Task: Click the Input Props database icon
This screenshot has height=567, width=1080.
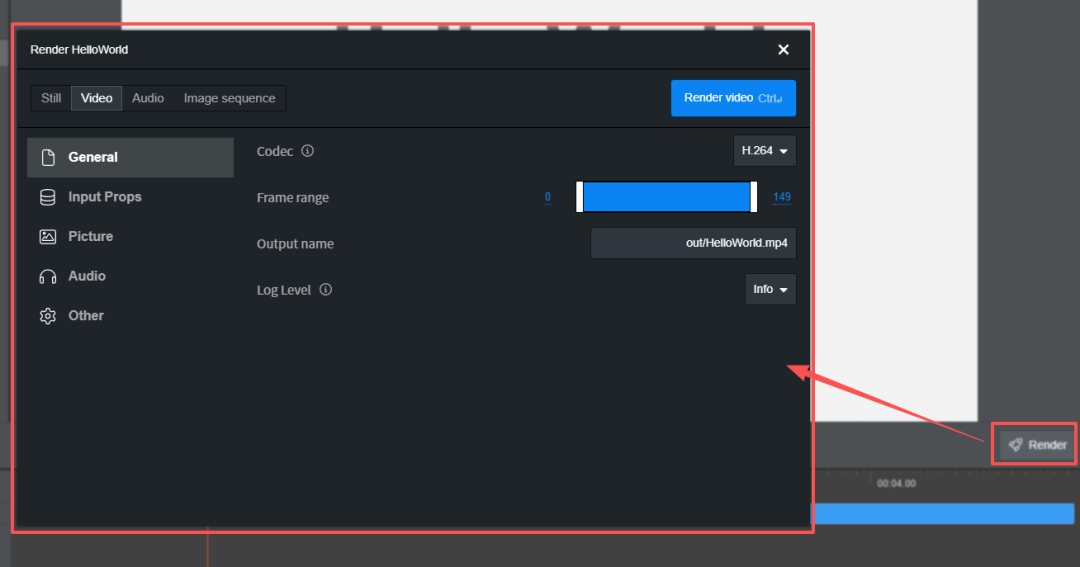Action: click(x=47, y=197)
